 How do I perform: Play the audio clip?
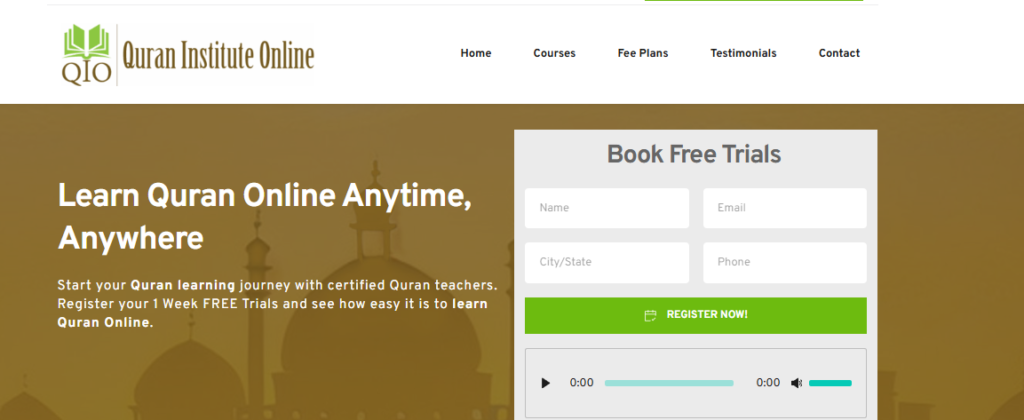pyautogui.click(x=545, y=383)
